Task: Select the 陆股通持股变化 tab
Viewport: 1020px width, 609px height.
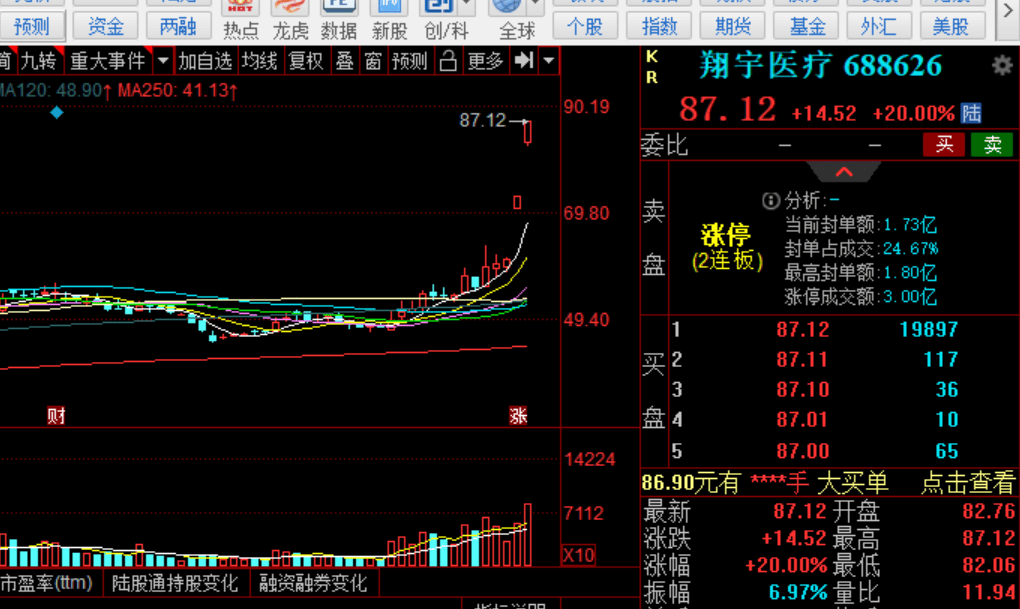Action: [175, 582]
